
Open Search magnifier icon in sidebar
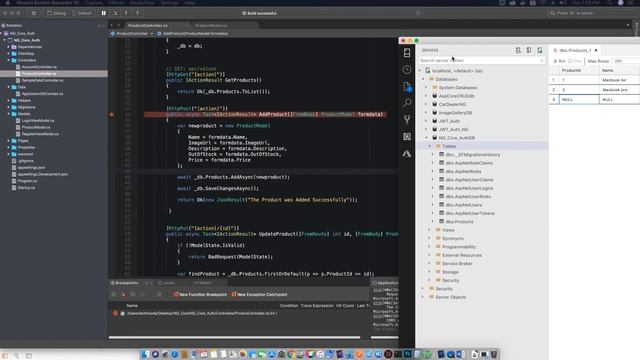coord(407,103)
